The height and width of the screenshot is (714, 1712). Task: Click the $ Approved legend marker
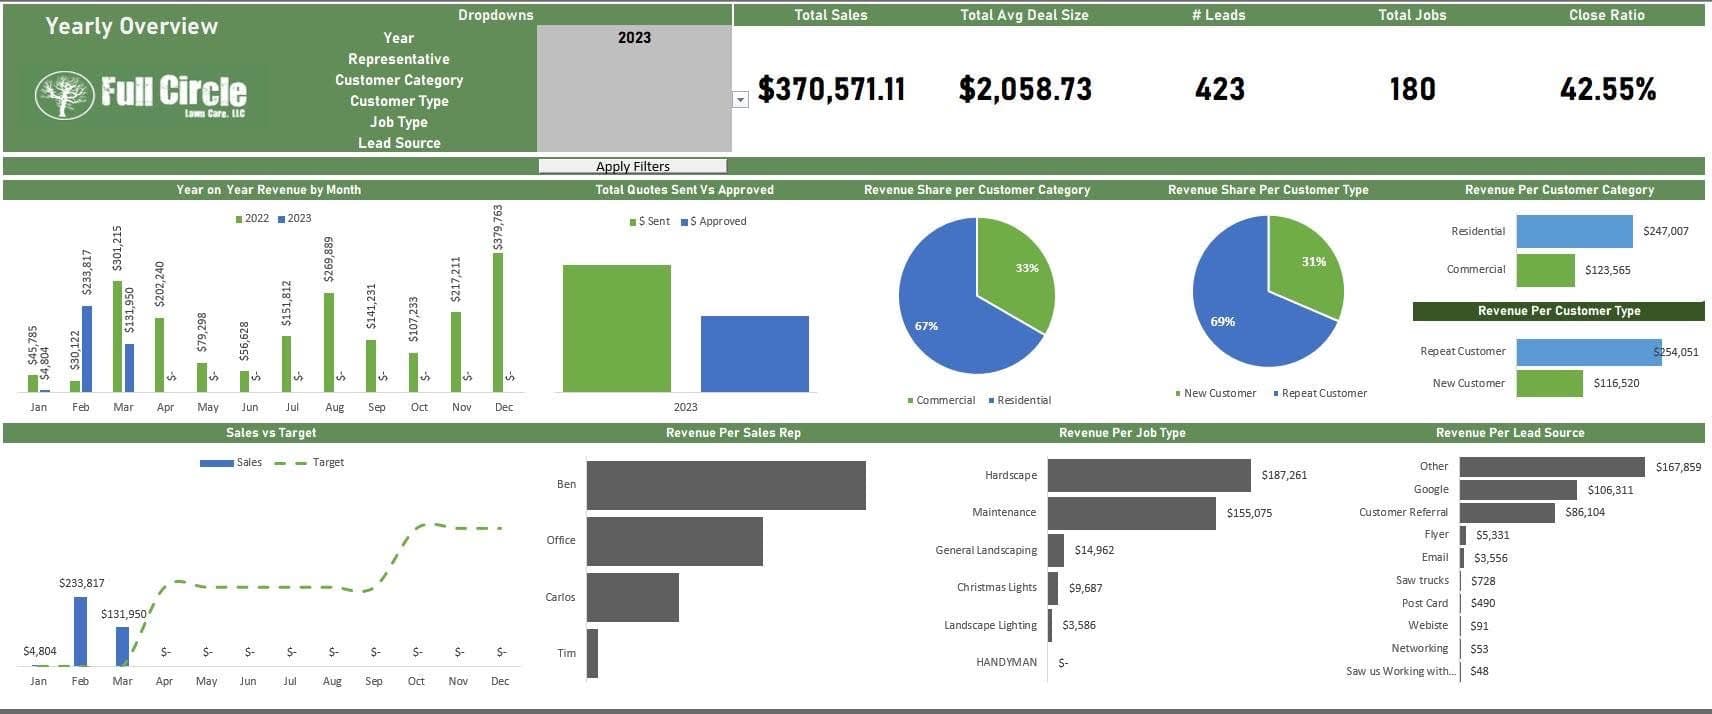pos(684,222)
